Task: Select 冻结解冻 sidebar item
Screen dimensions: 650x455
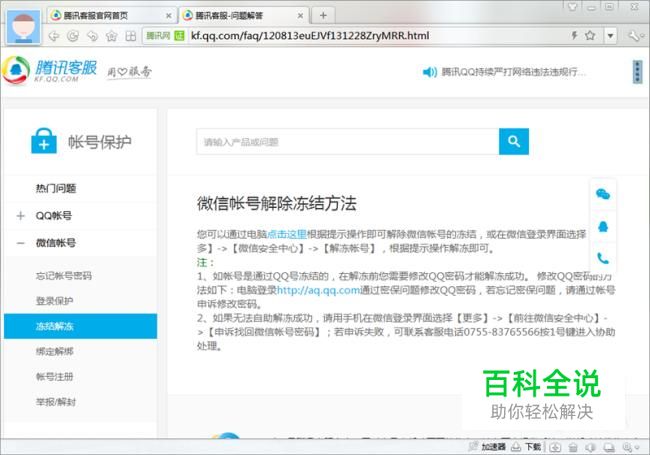Action: pyautogui.click(x=80, y=326)
